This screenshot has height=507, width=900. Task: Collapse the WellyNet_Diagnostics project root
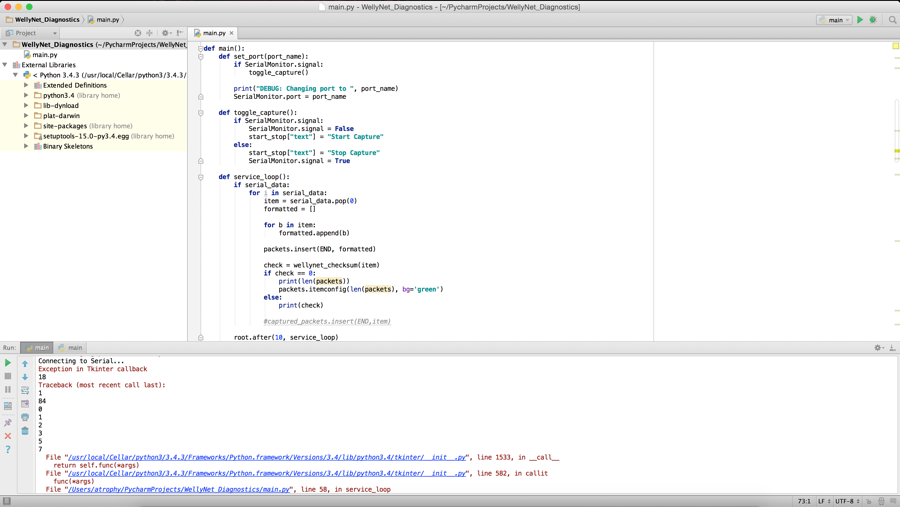5,44
